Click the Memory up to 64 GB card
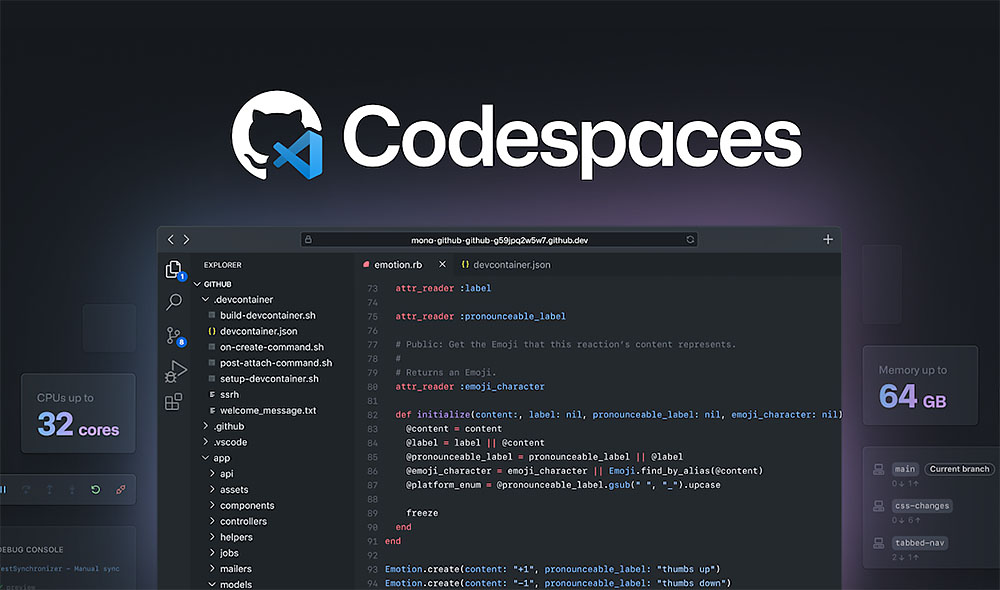The width and height of the screenshot is (1000, 590). click(920, 385)
